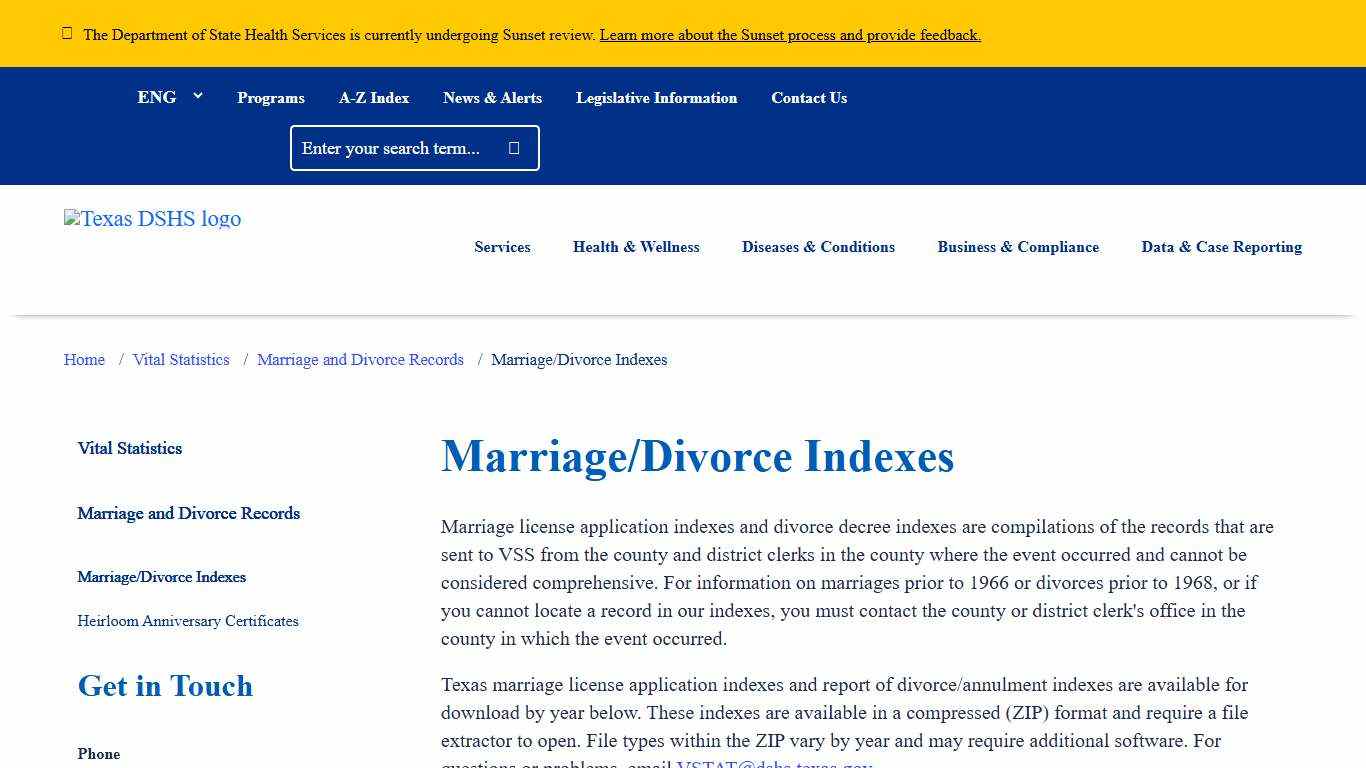Screen dimensions: 1366x768
Task: Click the search magnifying glass icon
Action: click(513, 147)
